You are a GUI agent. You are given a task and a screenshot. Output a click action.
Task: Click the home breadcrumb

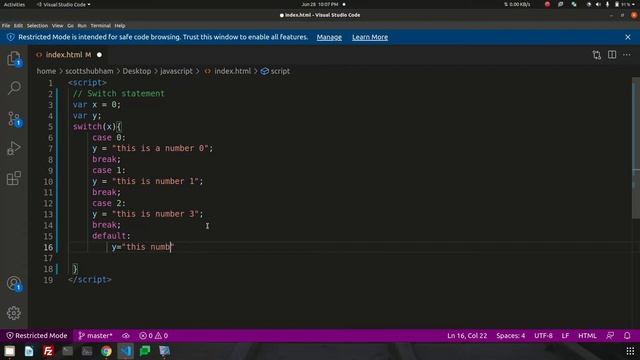click(x=46, y=71)
